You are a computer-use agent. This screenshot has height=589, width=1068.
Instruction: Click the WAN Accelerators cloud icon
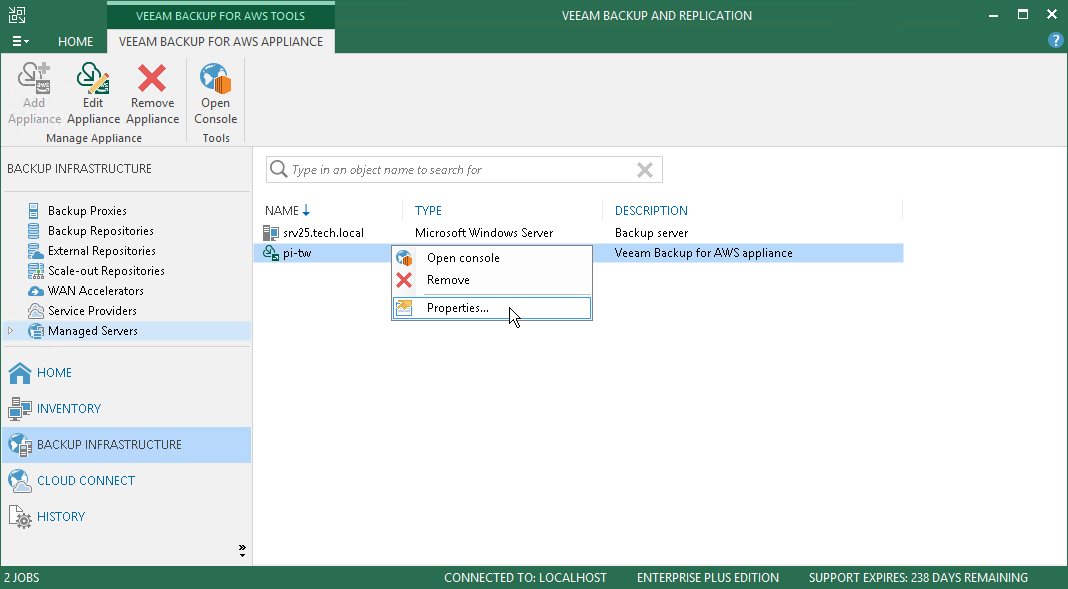click(x=35, y=291)
